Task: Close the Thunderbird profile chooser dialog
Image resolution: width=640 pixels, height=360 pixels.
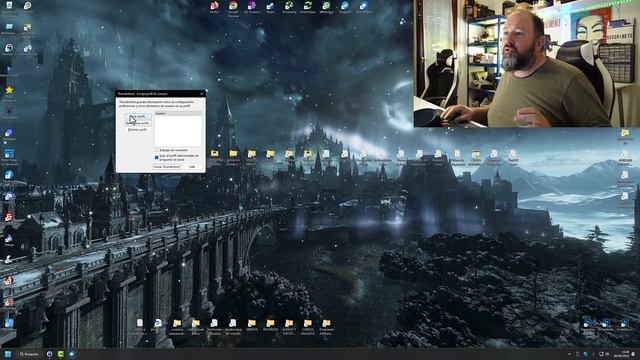Action: [201, 93]
